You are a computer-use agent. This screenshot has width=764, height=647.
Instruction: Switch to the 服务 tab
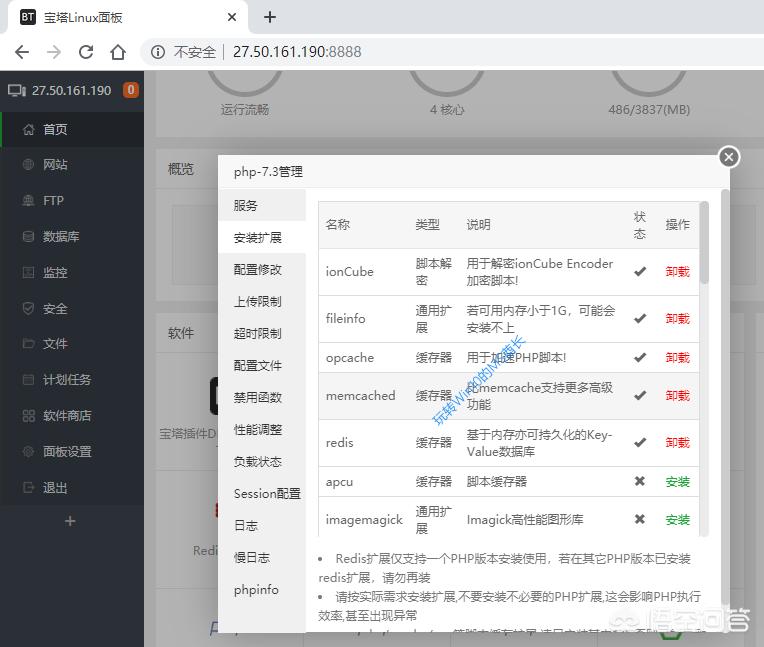pos(262,206)
